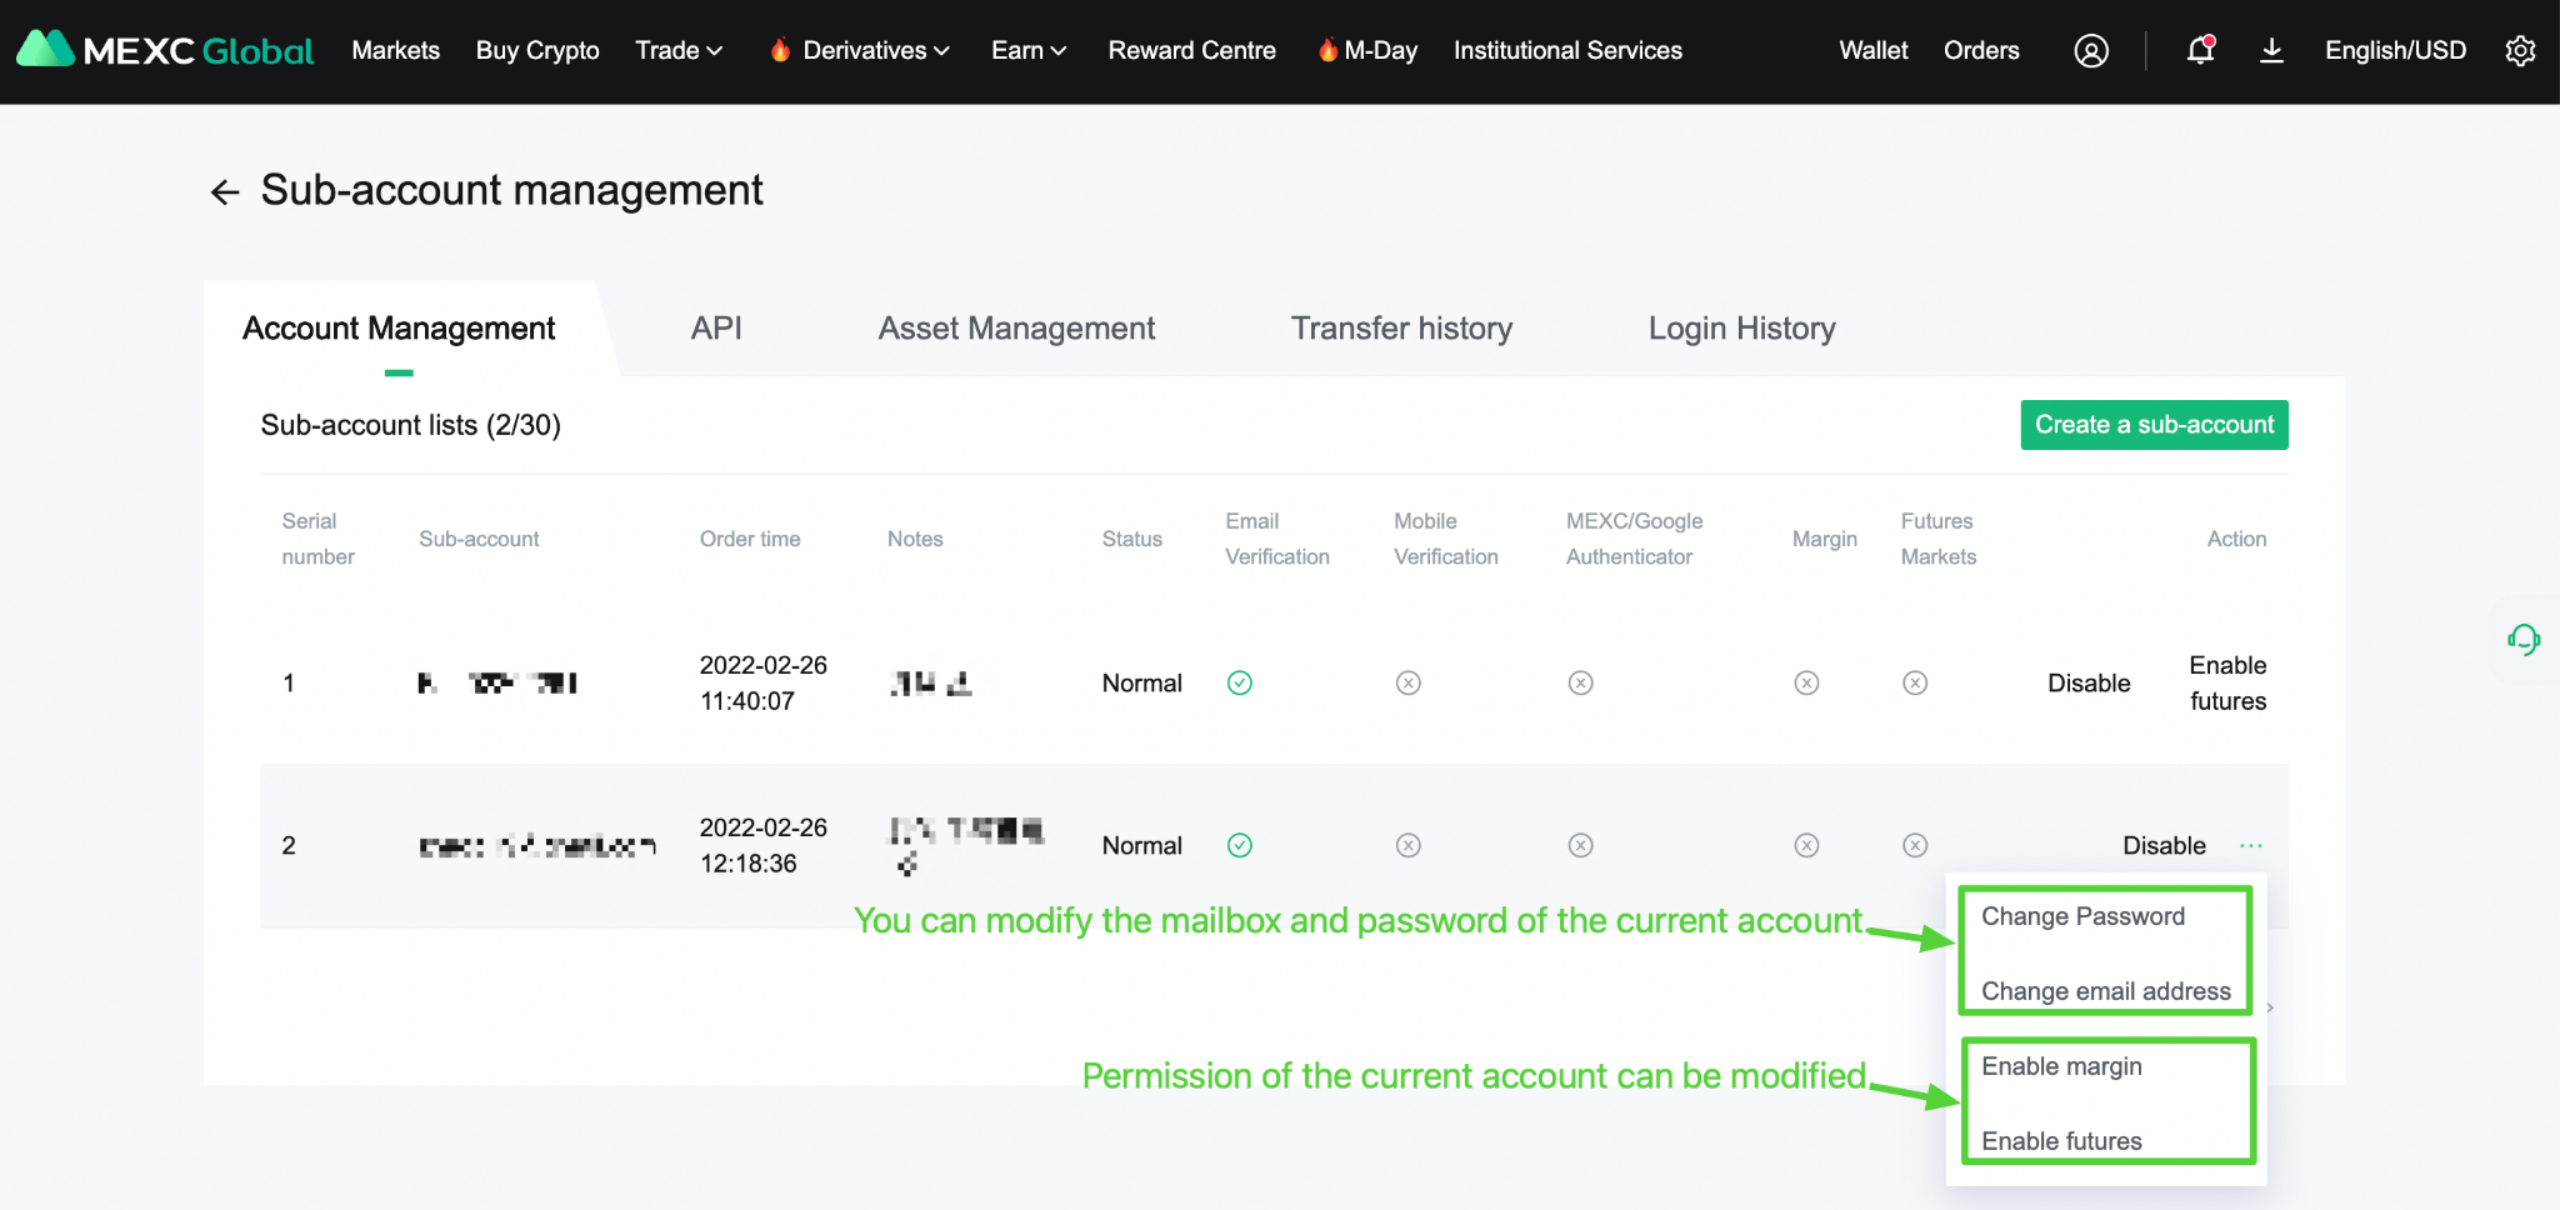Open customer support headset widget
Screen dimensions: 2560x1210
[x=2523, y=639]
